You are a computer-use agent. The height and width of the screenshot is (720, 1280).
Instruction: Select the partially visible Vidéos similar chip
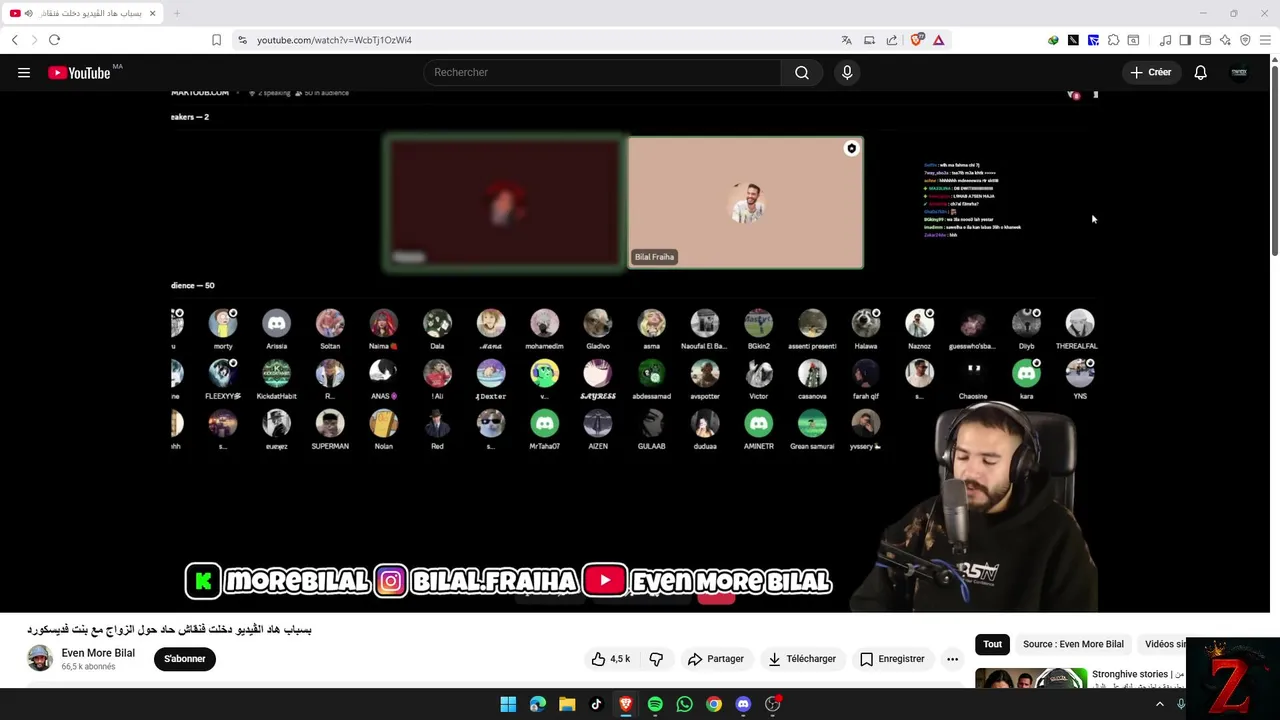1164,644
